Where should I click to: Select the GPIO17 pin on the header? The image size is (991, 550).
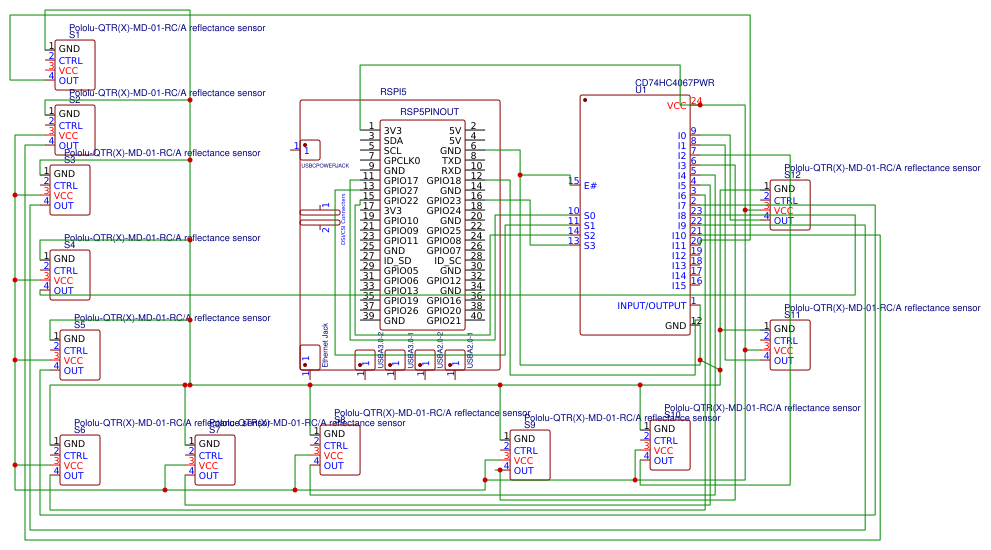click(401, 181)
